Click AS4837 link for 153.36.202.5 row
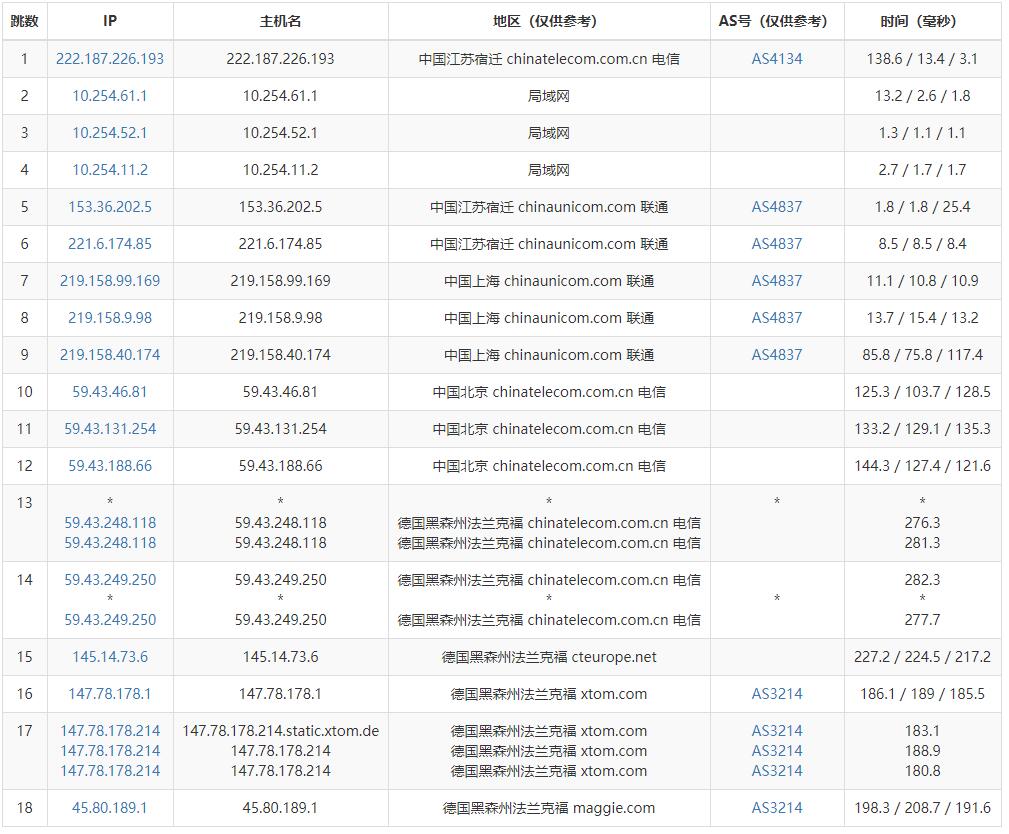Viewport: 1009px width, 834px height. [x=777, y=207]
